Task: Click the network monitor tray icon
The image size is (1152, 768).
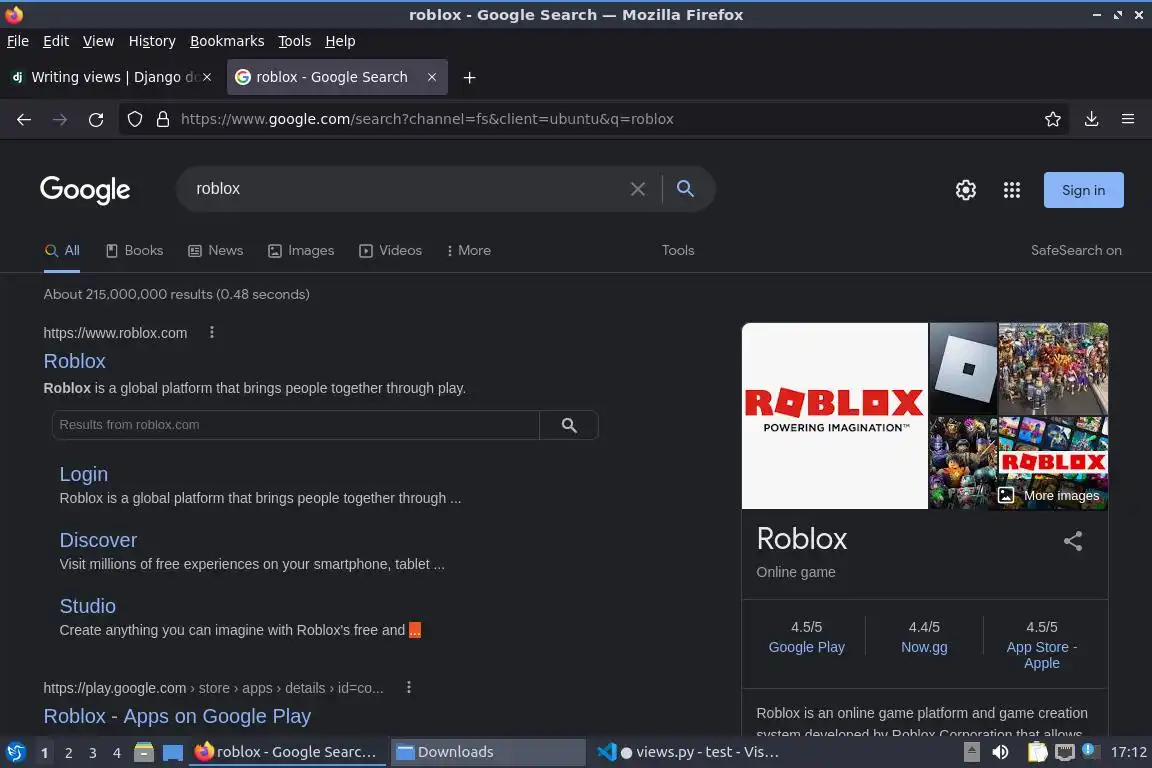Action: (1064, 752)
